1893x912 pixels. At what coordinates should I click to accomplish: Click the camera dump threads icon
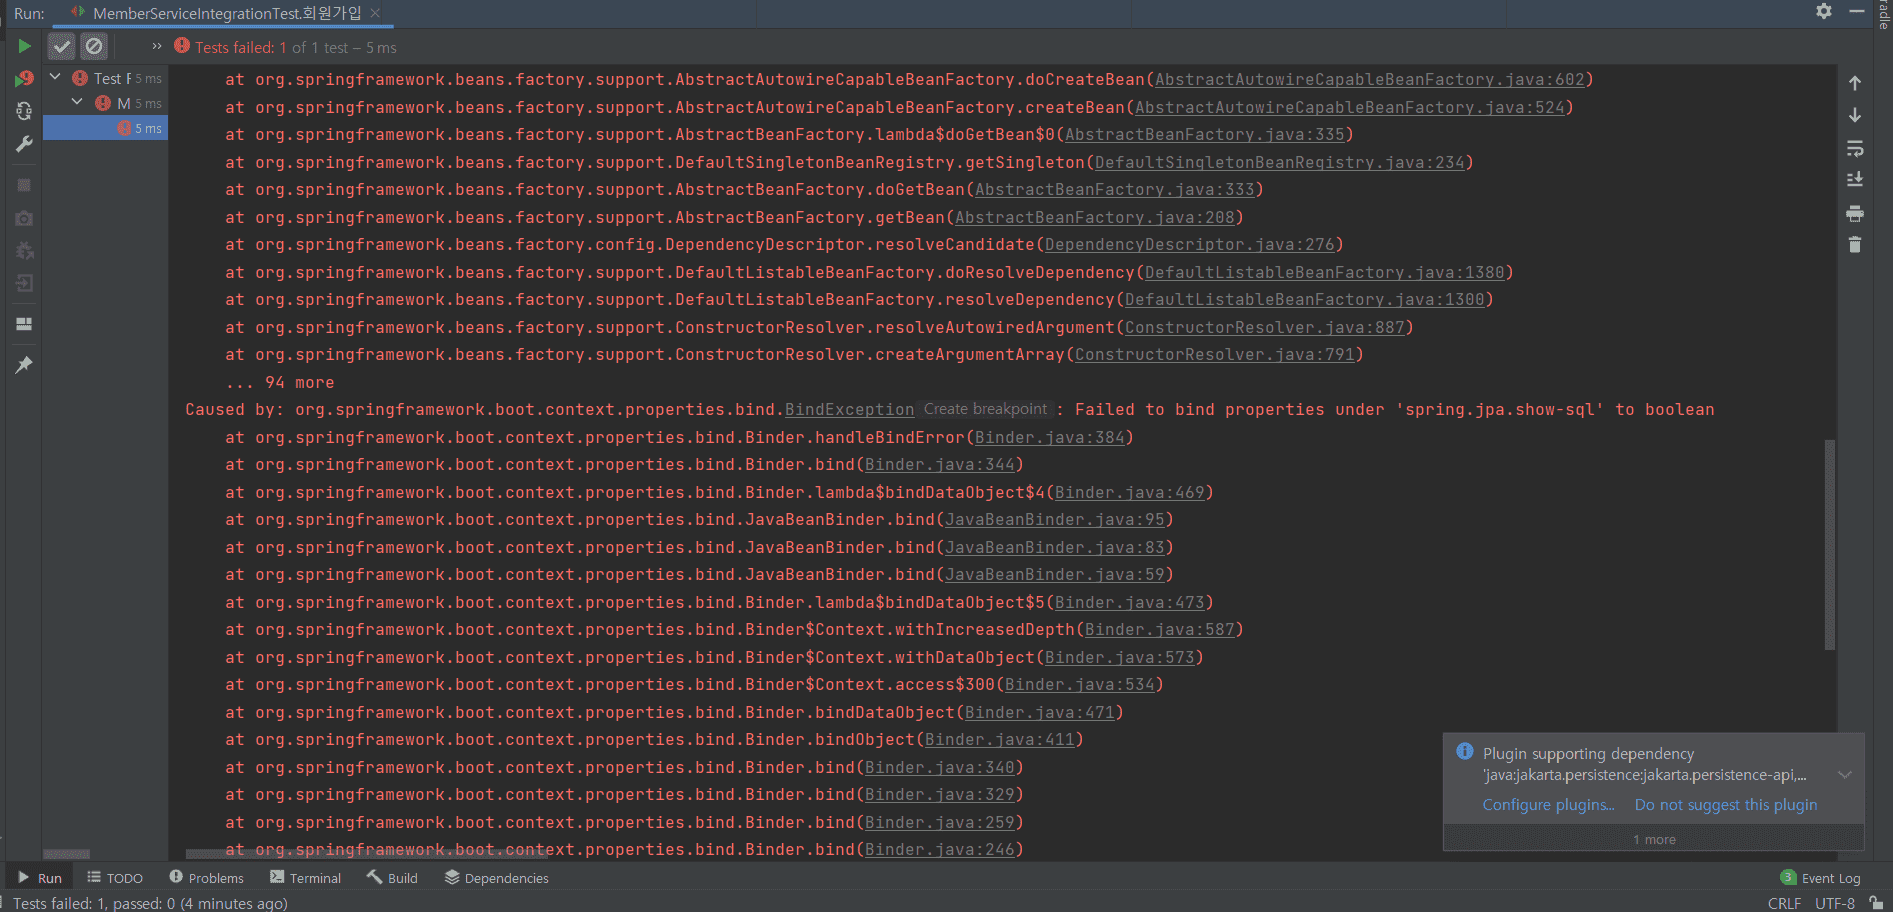tap(24, 218)
